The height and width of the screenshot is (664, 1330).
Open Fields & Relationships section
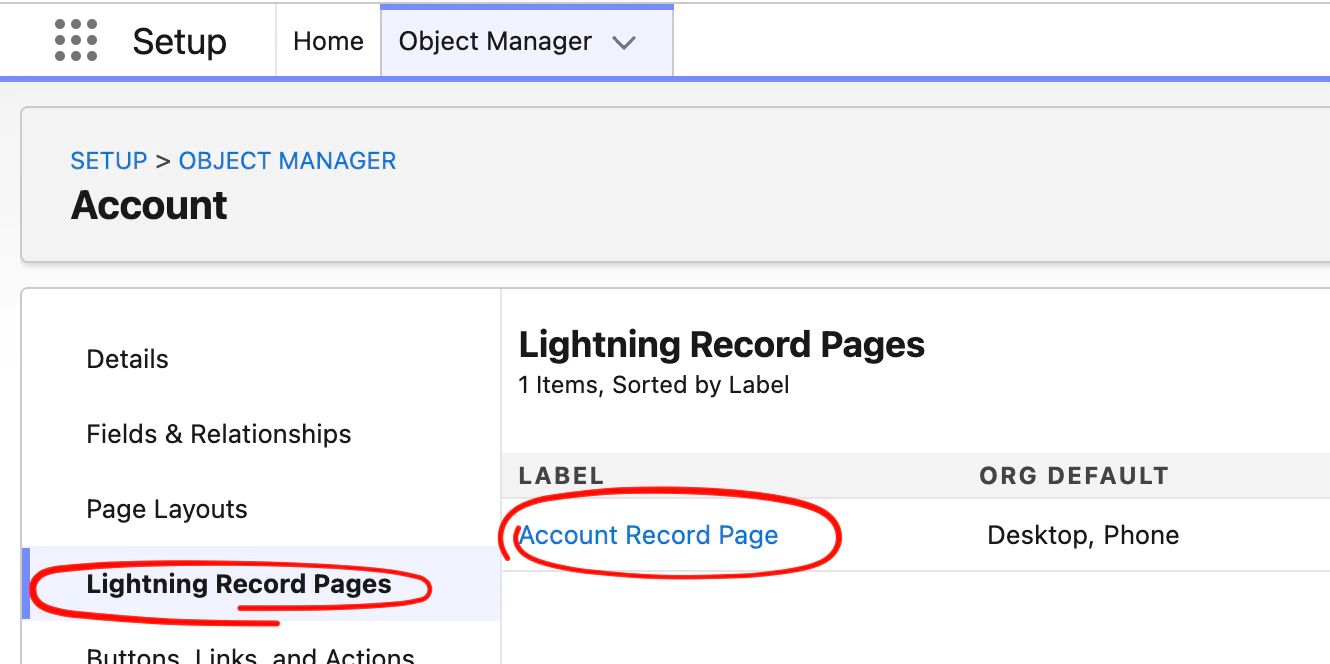point(219,434)
